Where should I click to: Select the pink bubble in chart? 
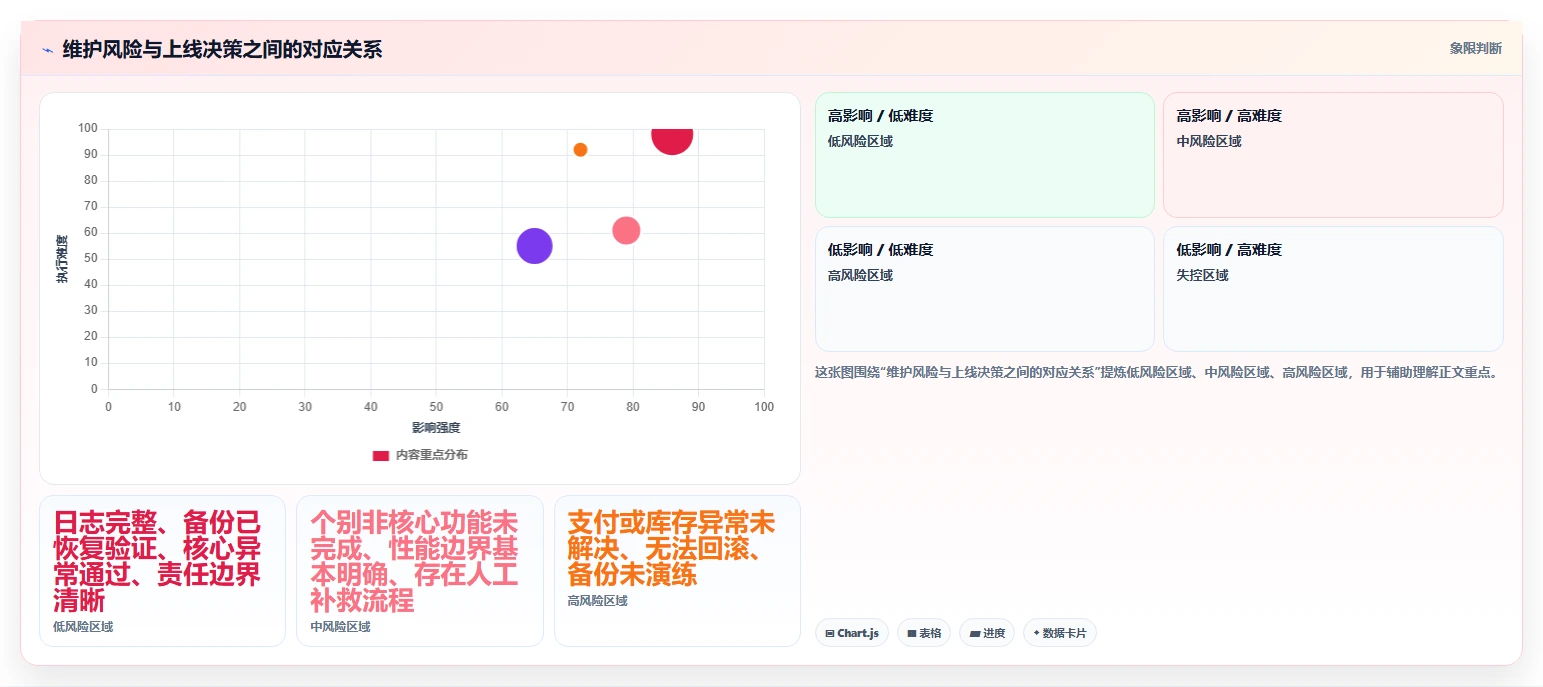[626, 230]
